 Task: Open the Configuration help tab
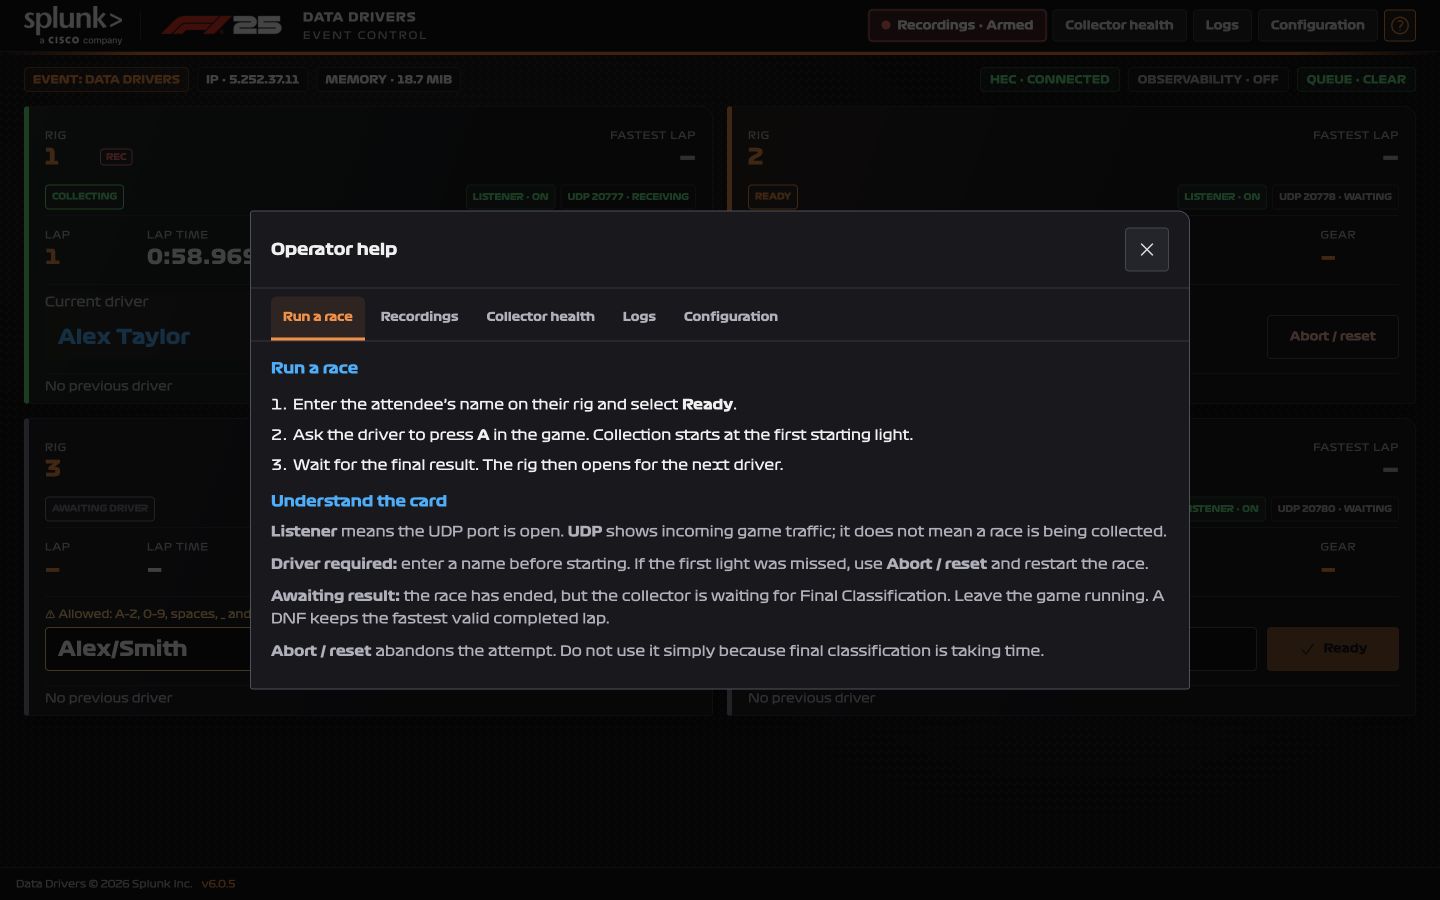(731, 317)
